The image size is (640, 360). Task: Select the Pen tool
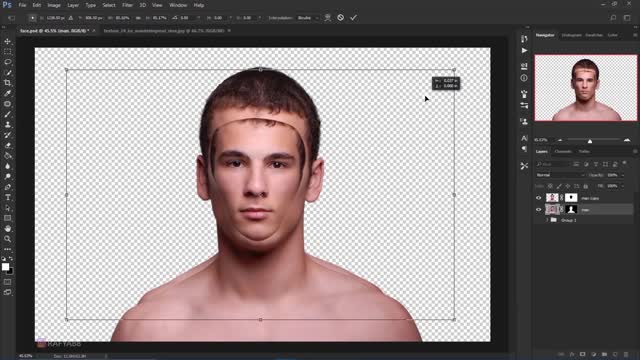pos(7,187)
